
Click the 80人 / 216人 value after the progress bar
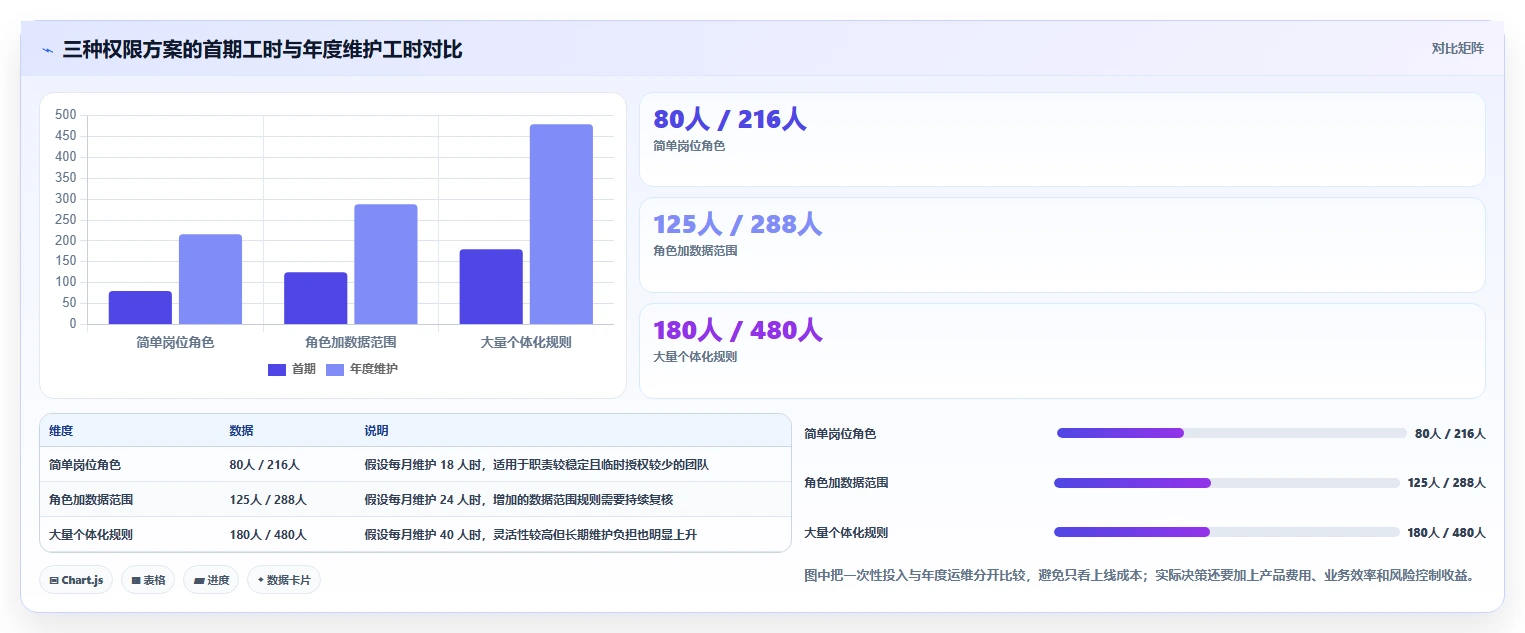pos(1450,434)
